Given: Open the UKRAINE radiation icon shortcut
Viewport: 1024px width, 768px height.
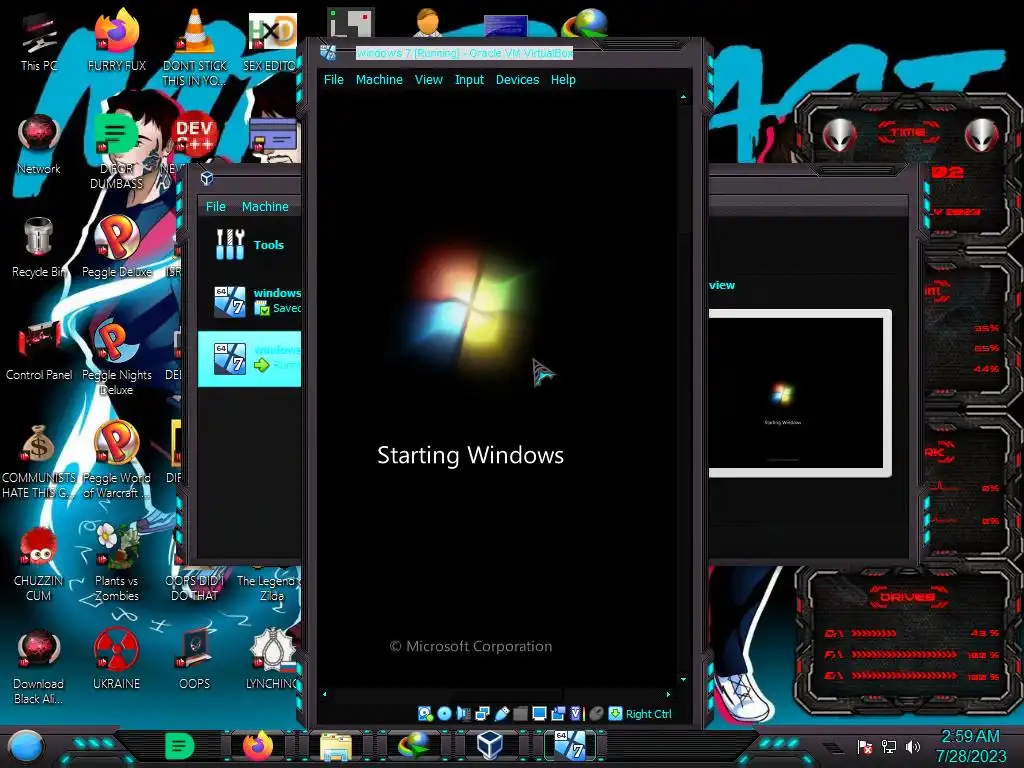Looking at the screenshot, I should (x=117, y=660).
